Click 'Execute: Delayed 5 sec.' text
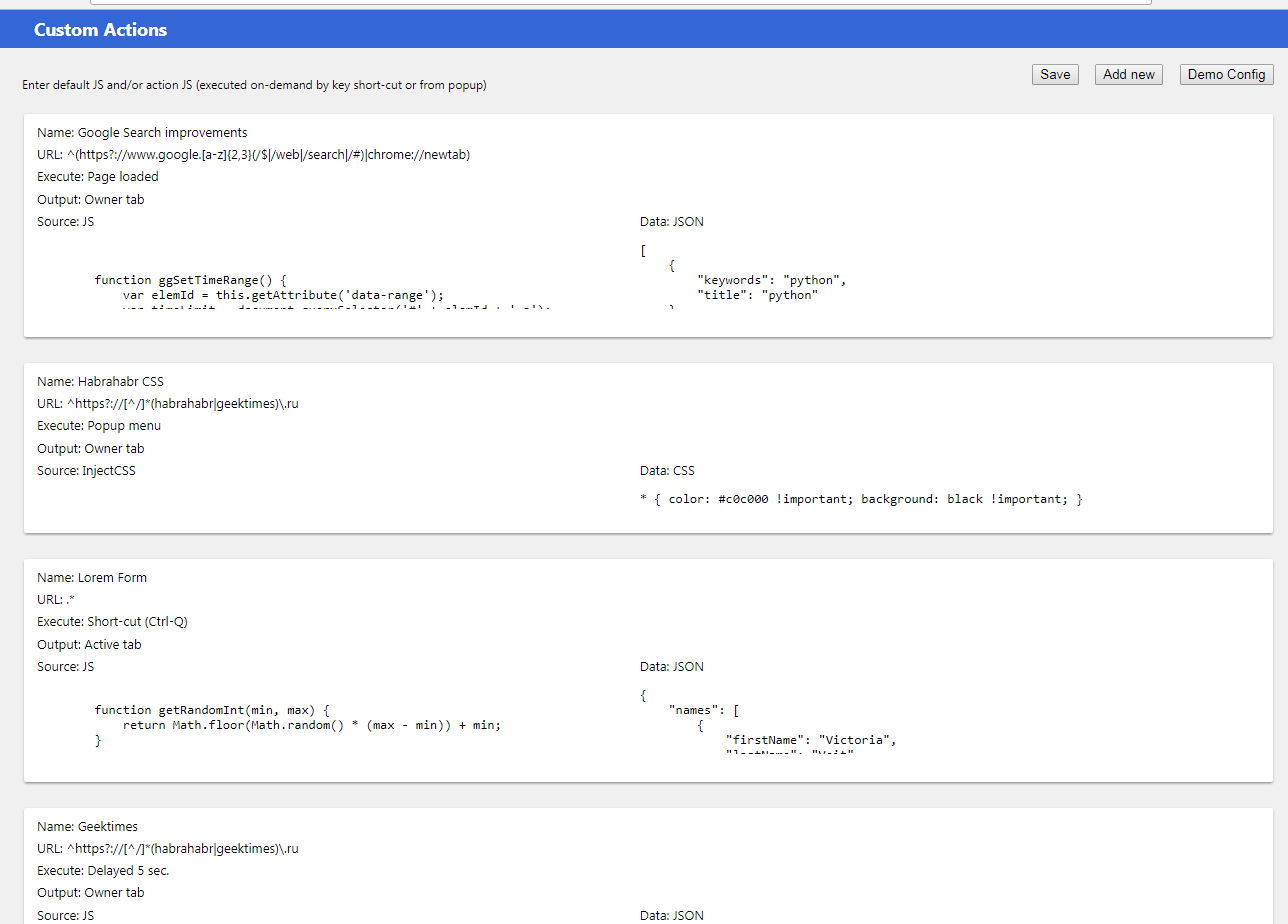The width and height of the screenshot is (1288, 924). tap(103, 871)
